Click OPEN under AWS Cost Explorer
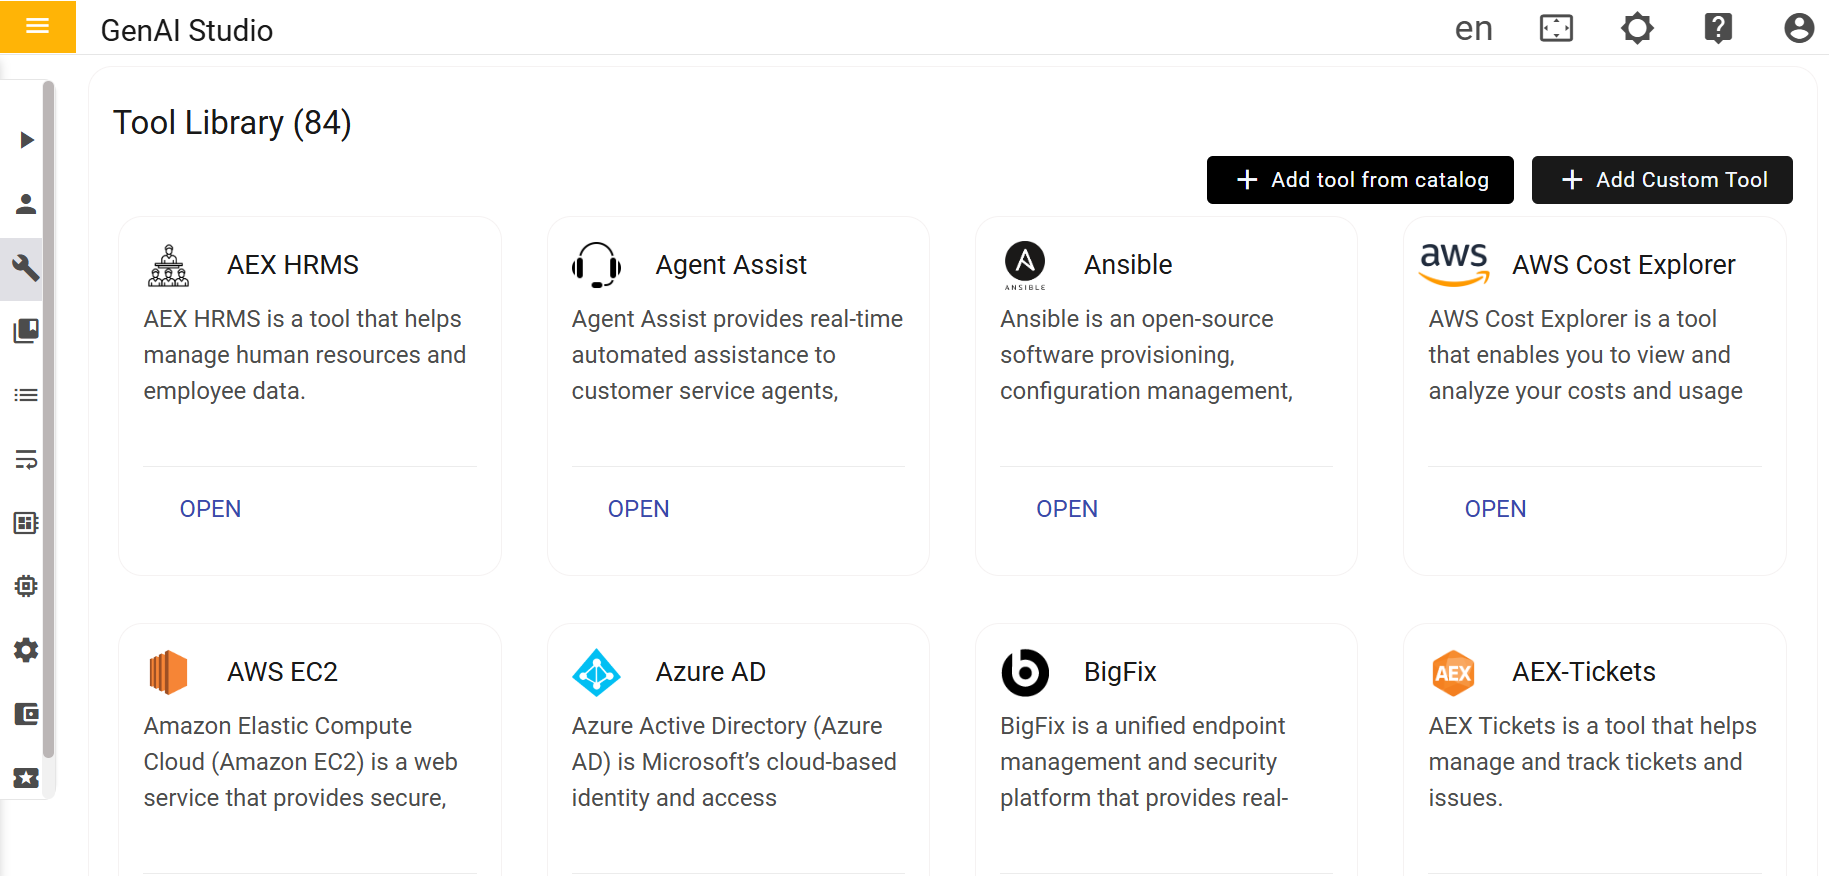 coord(1495,509)
